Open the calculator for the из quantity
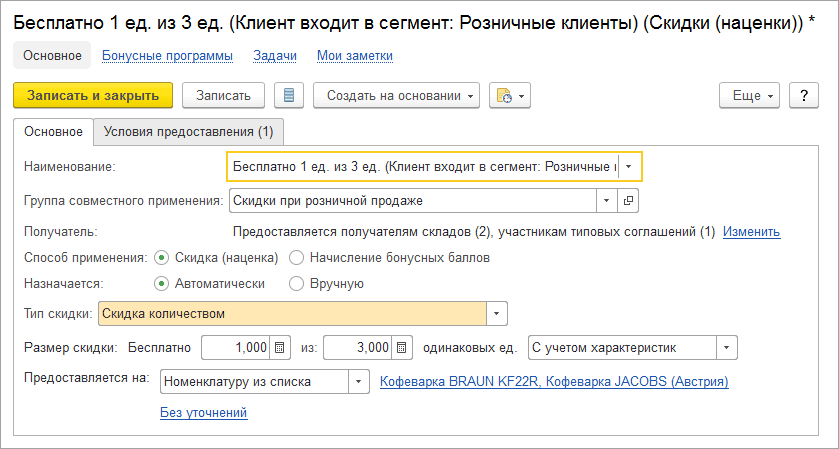This screenshot has height=449, width=839. (402, 348)
